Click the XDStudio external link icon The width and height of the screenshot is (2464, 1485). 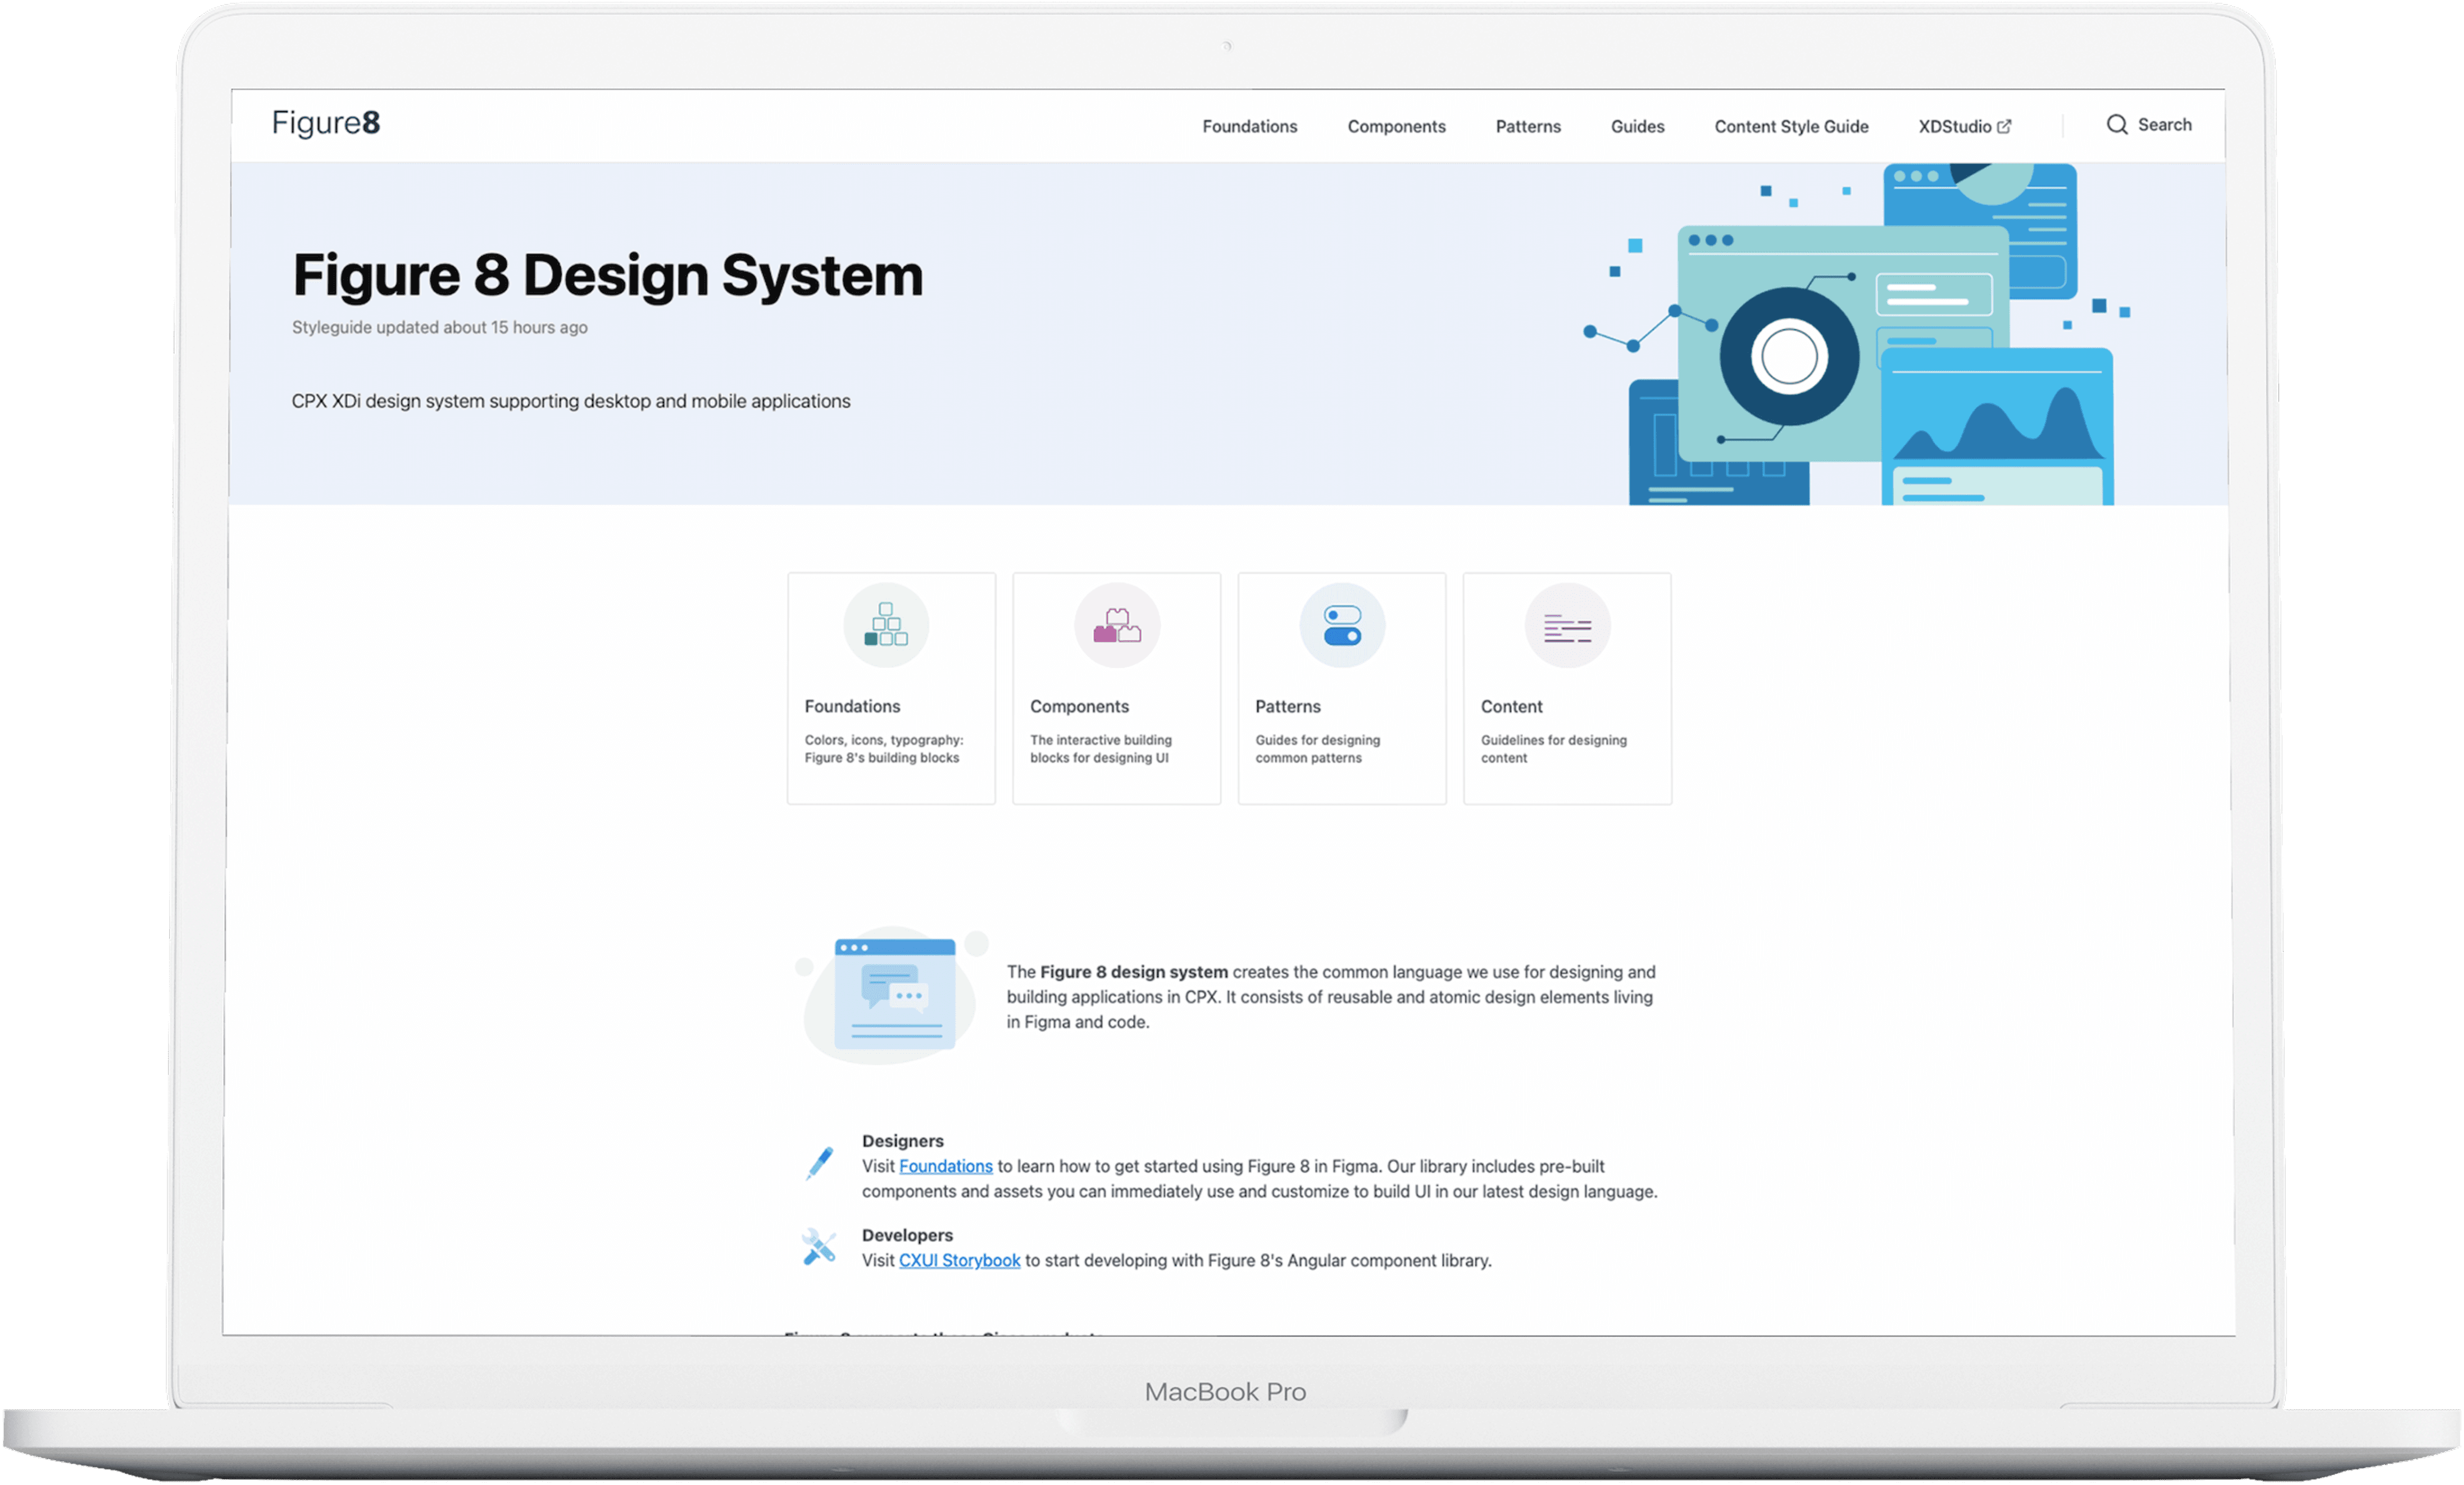2004,126
